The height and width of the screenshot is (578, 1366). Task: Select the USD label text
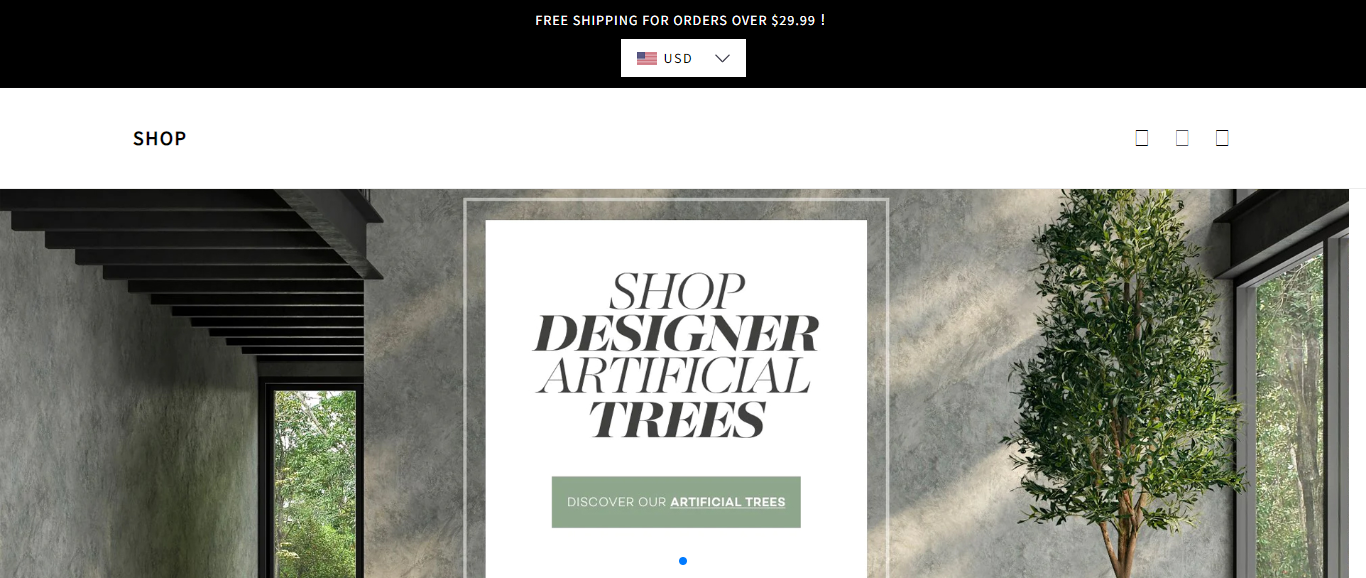(678, 58)
